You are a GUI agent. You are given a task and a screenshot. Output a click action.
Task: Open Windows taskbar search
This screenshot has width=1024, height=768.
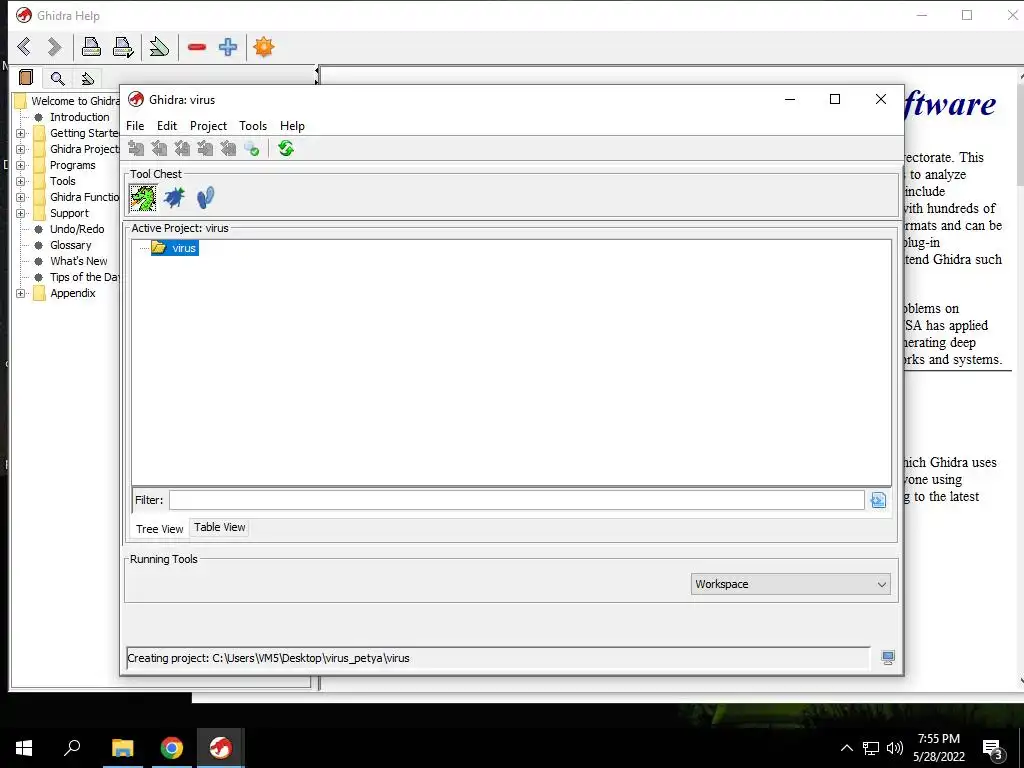click(72, 748)
